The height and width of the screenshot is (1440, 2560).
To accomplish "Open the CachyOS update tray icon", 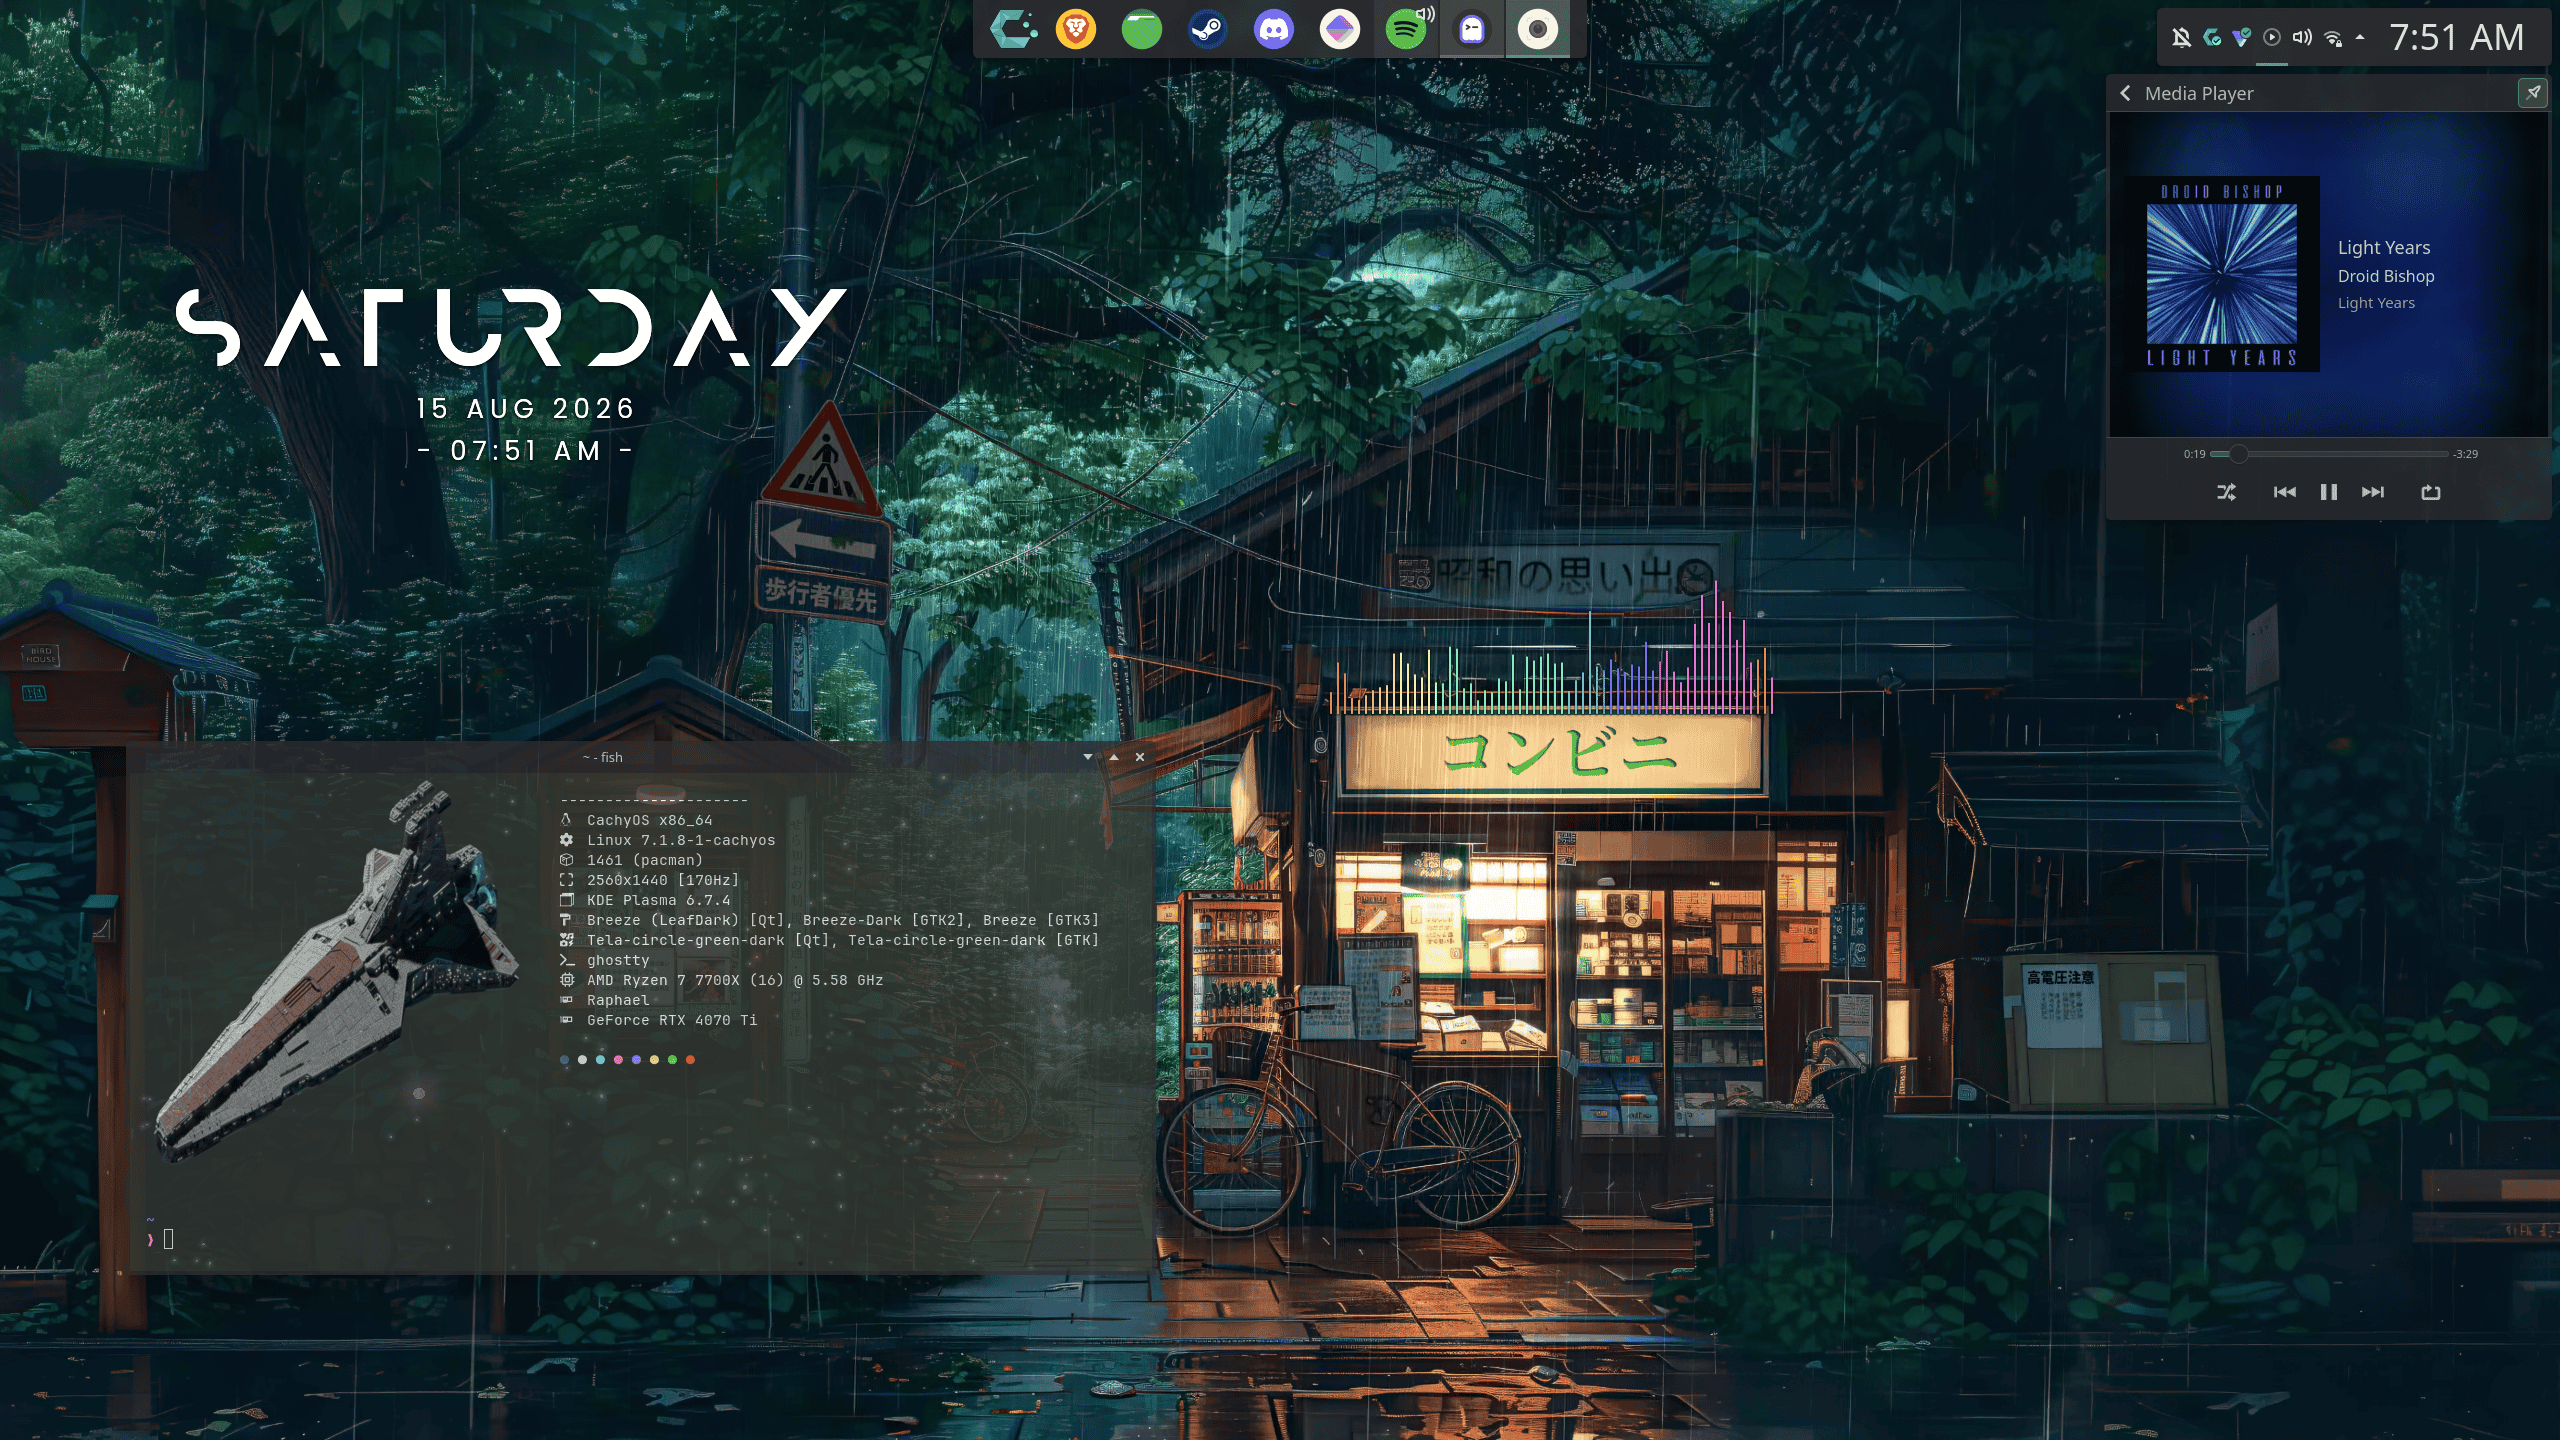I will coord(2212,38).
